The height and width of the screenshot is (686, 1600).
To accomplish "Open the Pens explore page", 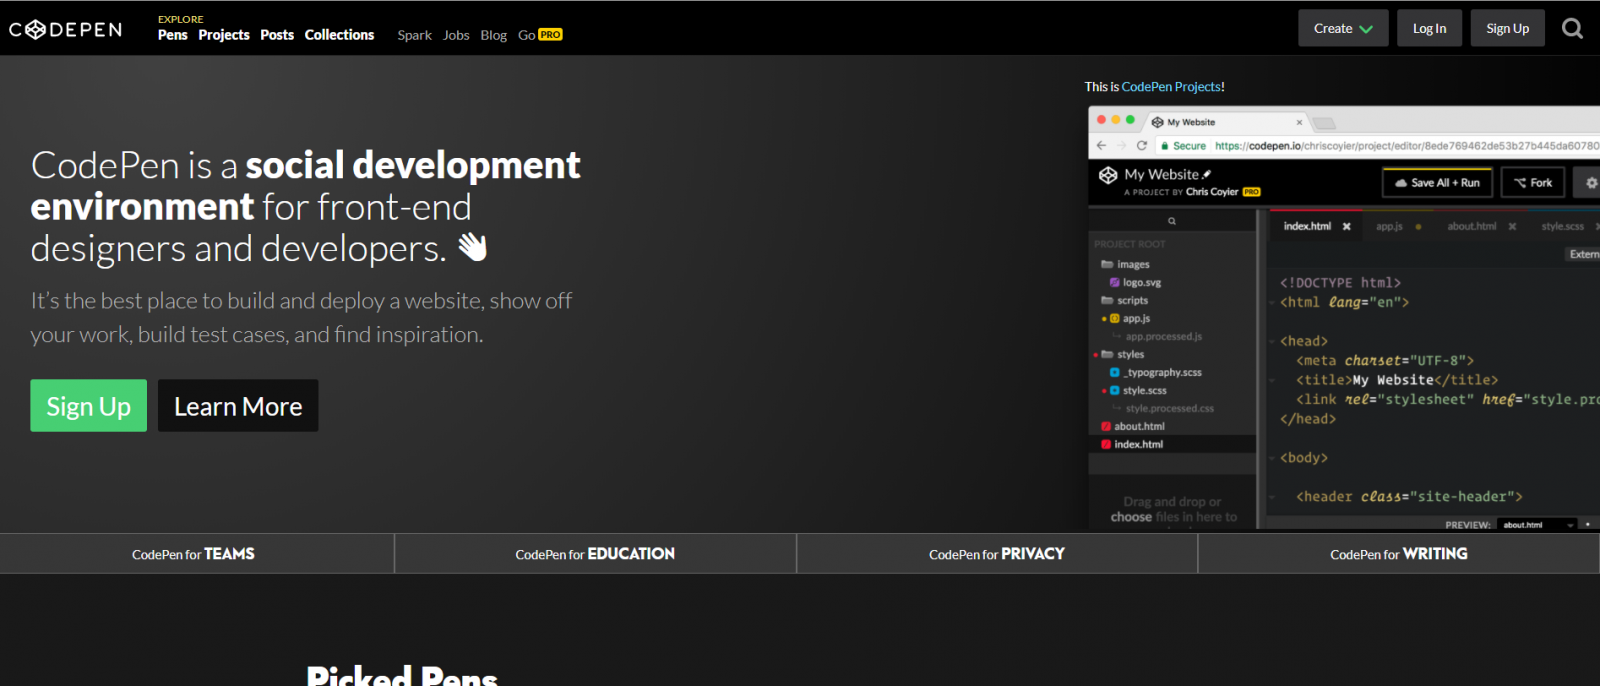I will pos(172,35).
